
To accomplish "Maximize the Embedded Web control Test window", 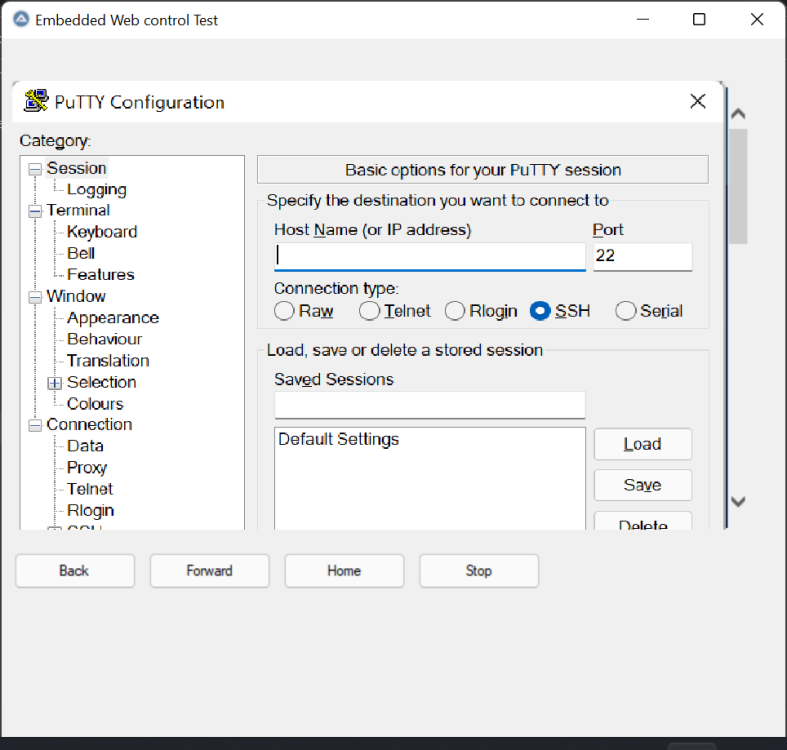I will pos(699,20).
